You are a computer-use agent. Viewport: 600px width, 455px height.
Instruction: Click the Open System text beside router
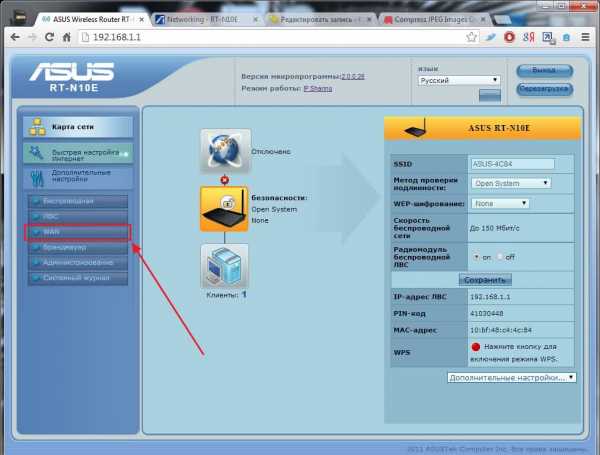click(x=274, y=209)
